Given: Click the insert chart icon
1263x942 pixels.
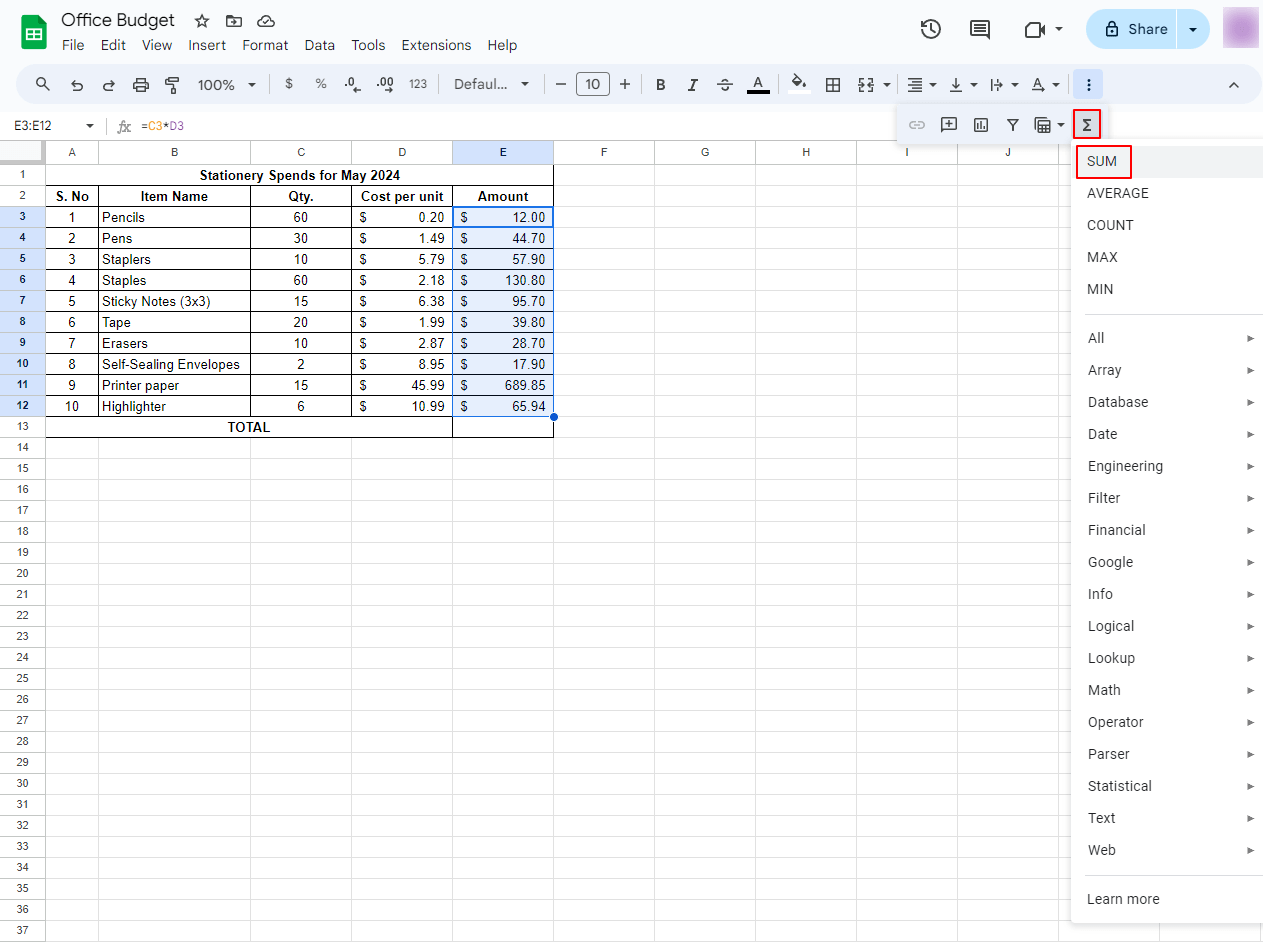Looking at the screenshot, I should pos(981,125).
